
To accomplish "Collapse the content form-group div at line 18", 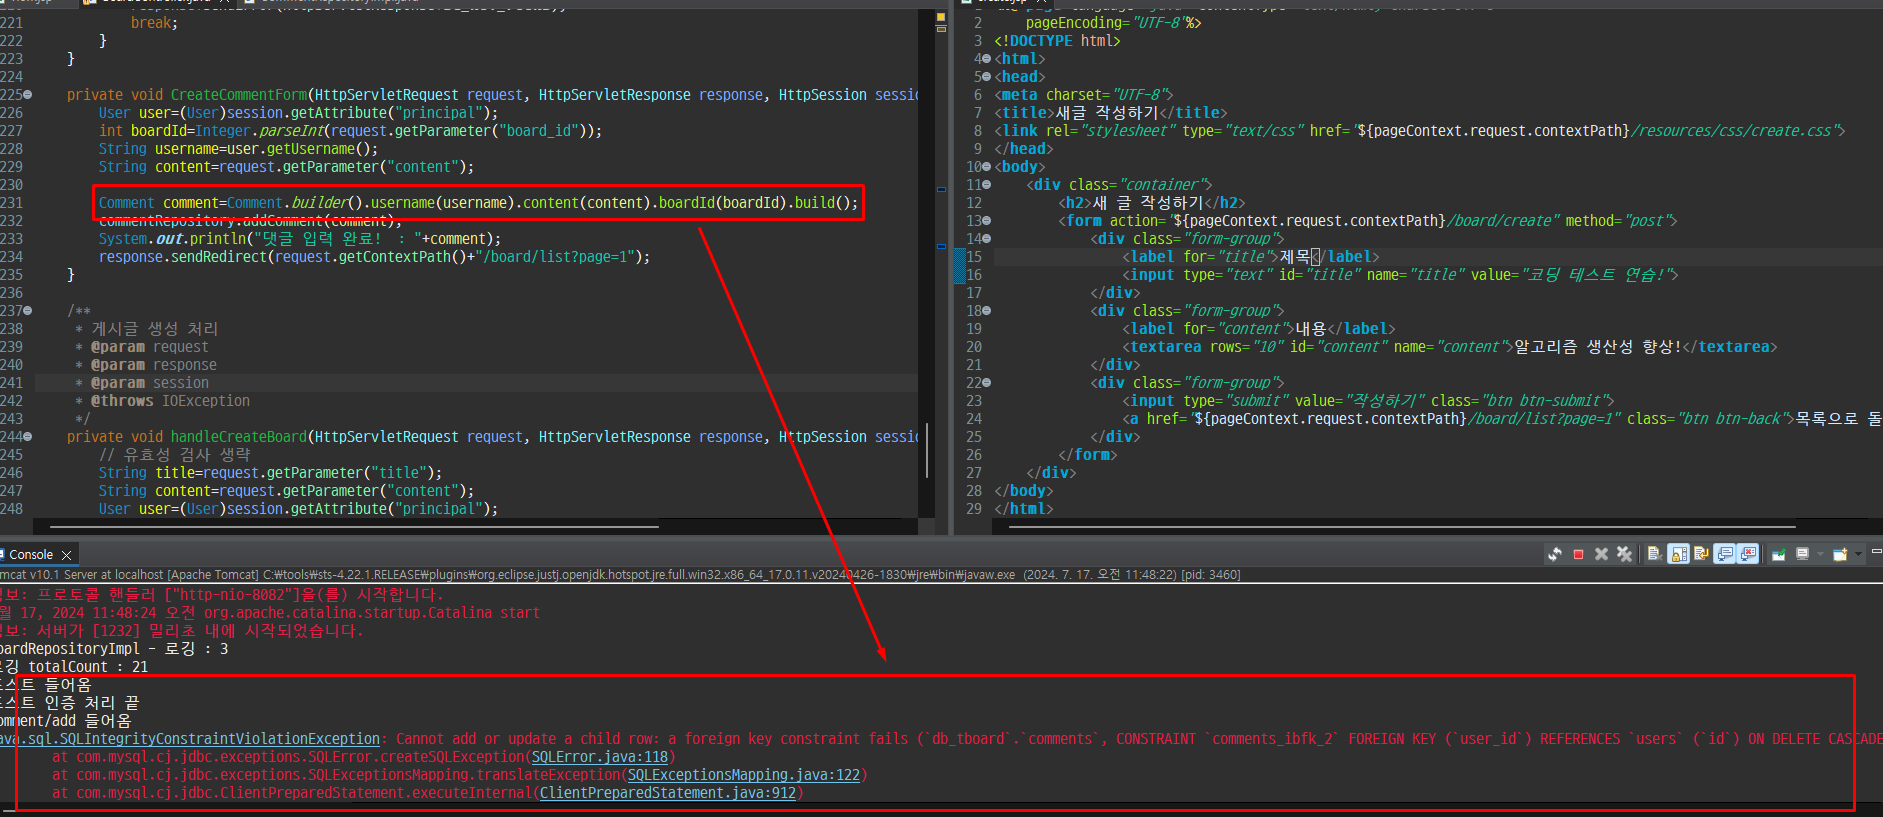I will click(x=987, y=311).
